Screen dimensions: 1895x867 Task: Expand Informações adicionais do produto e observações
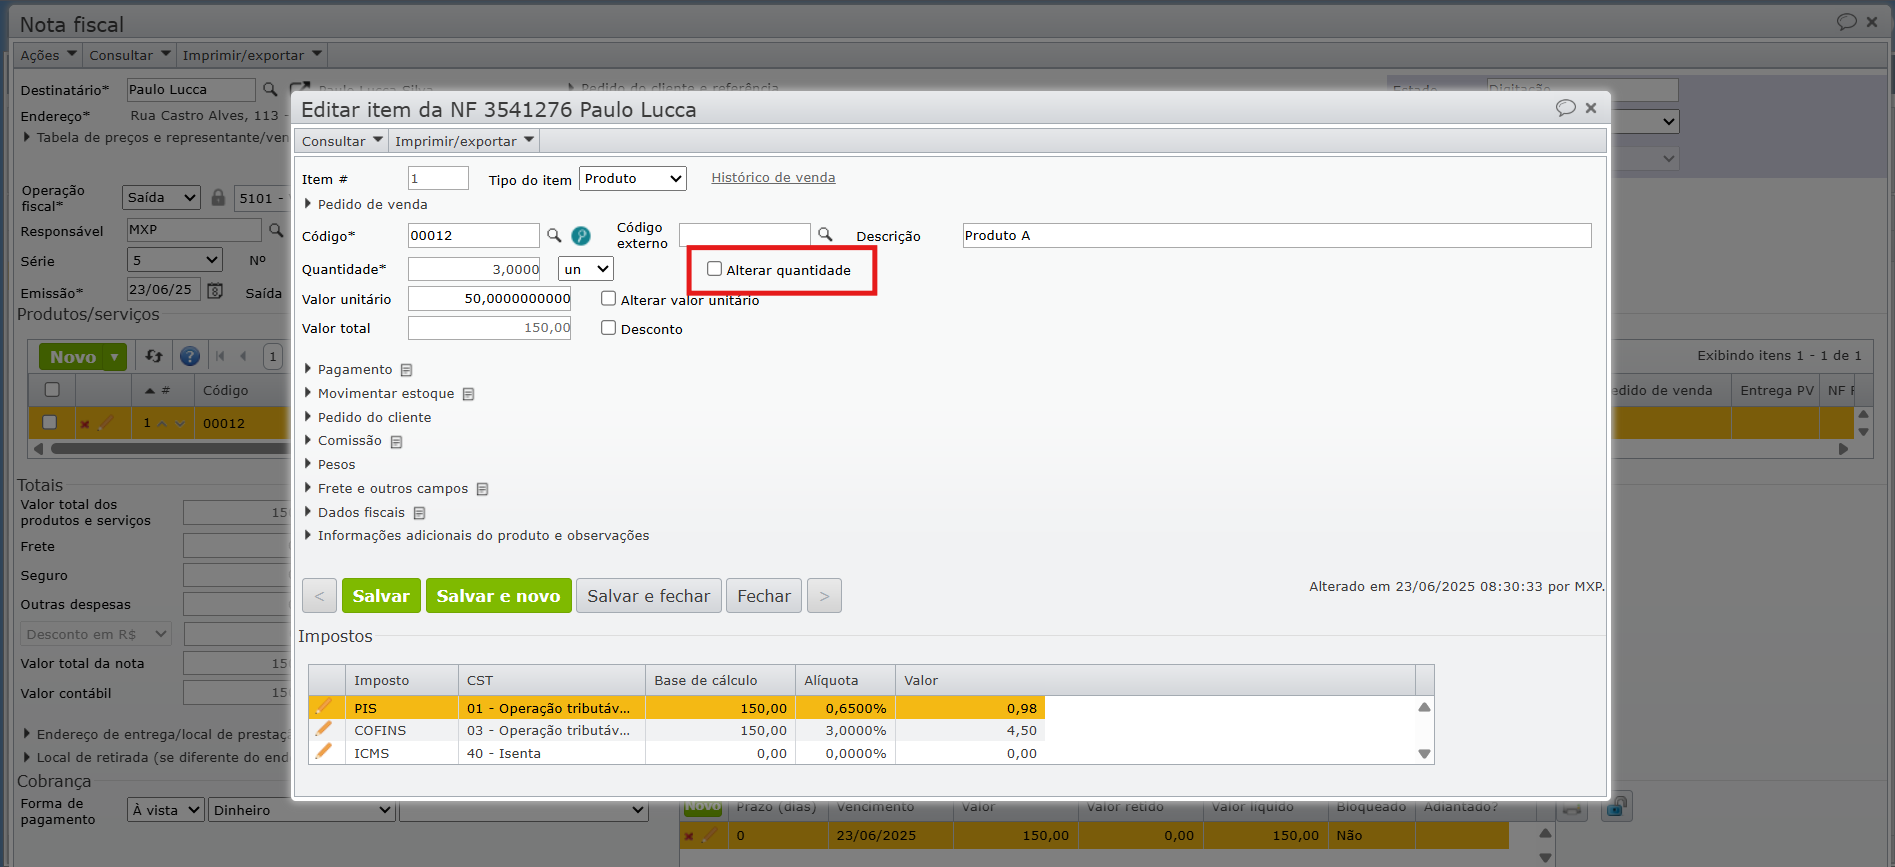pos(476,536)
